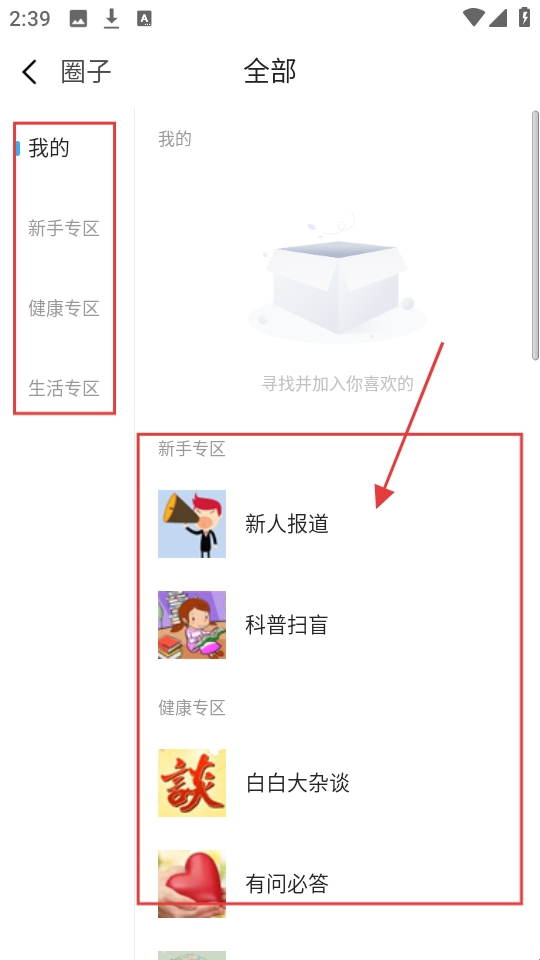The image size is (540, 960).
Task: Click the vertical scrollbar handle
Action: [535, 235]
